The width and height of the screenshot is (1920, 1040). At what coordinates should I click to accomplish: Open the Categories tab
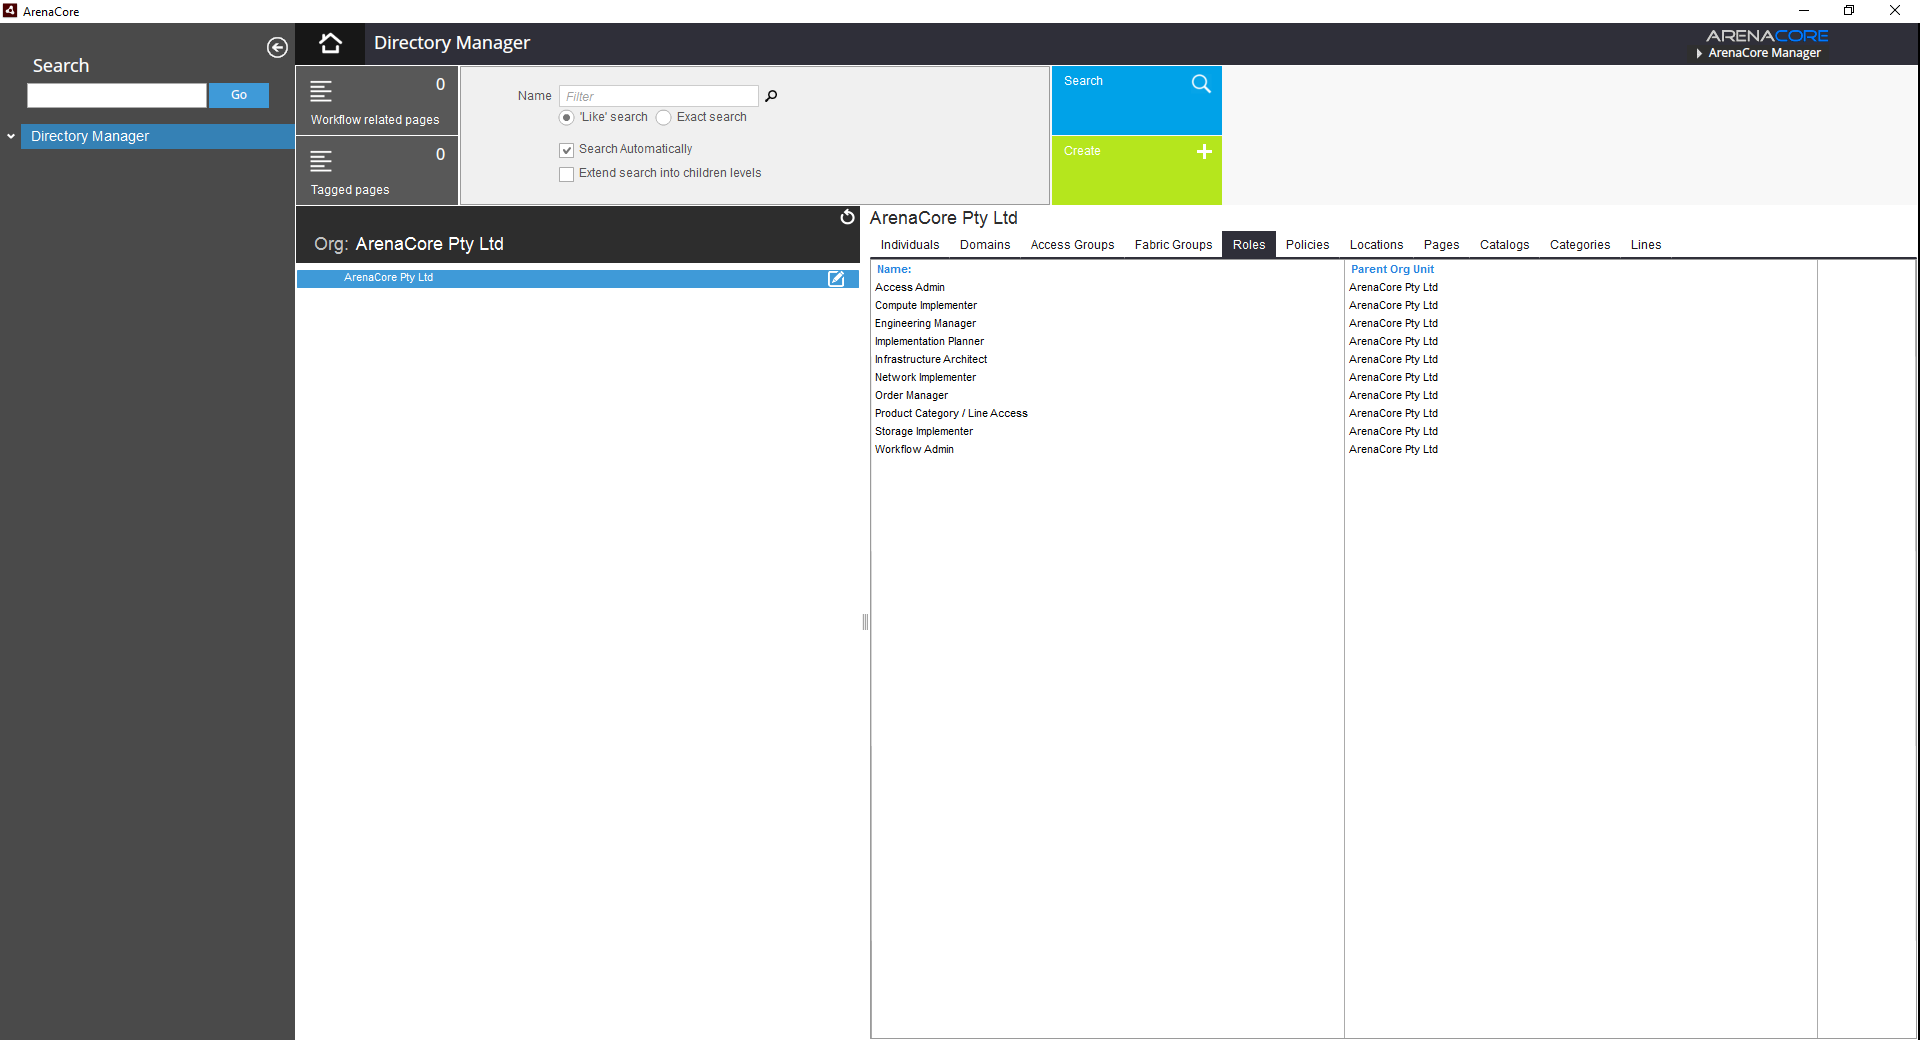tap(1580, 245)
